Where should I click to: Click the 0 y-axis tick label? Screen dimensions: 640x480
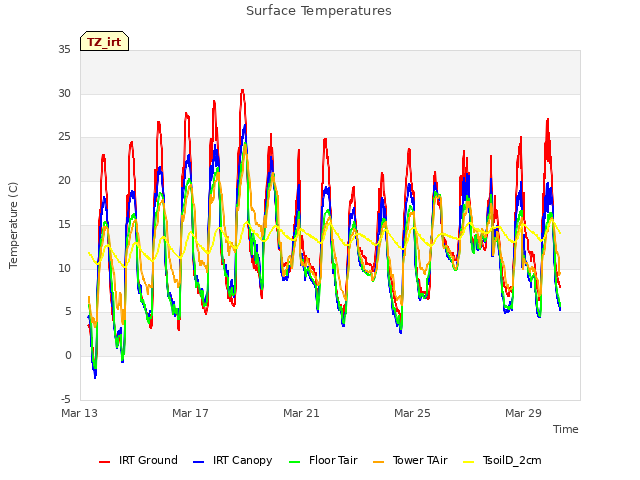pyautogui.click(x=68, y=356)
